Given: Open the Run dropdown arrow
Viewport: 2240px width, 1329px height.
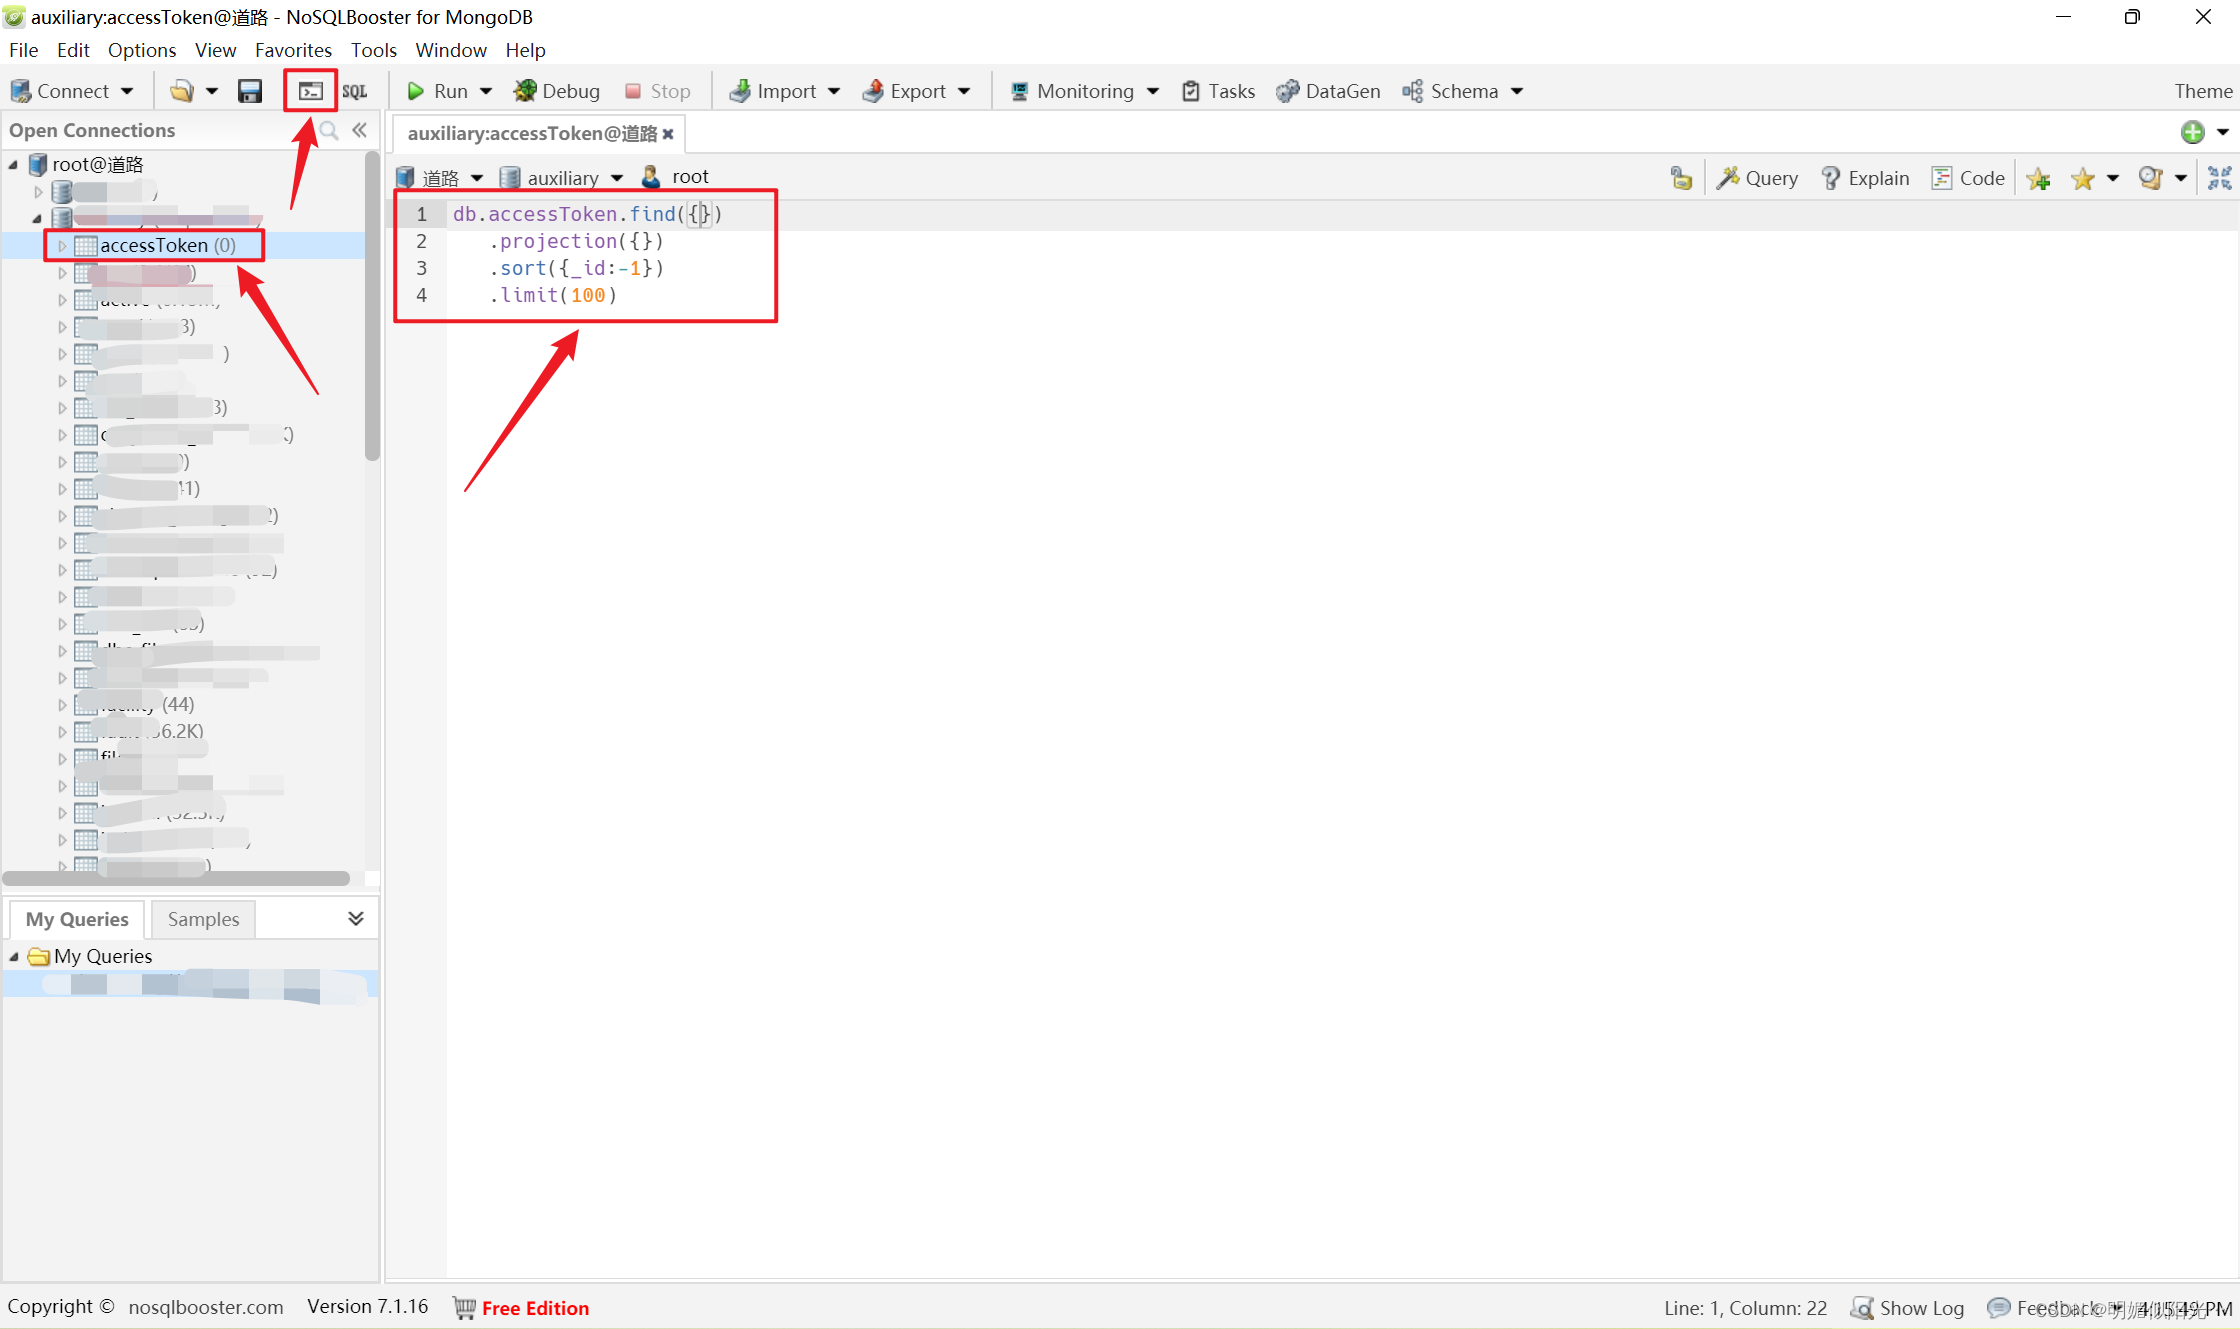Looking at the screenshot, I should click(x=487, y=91).
